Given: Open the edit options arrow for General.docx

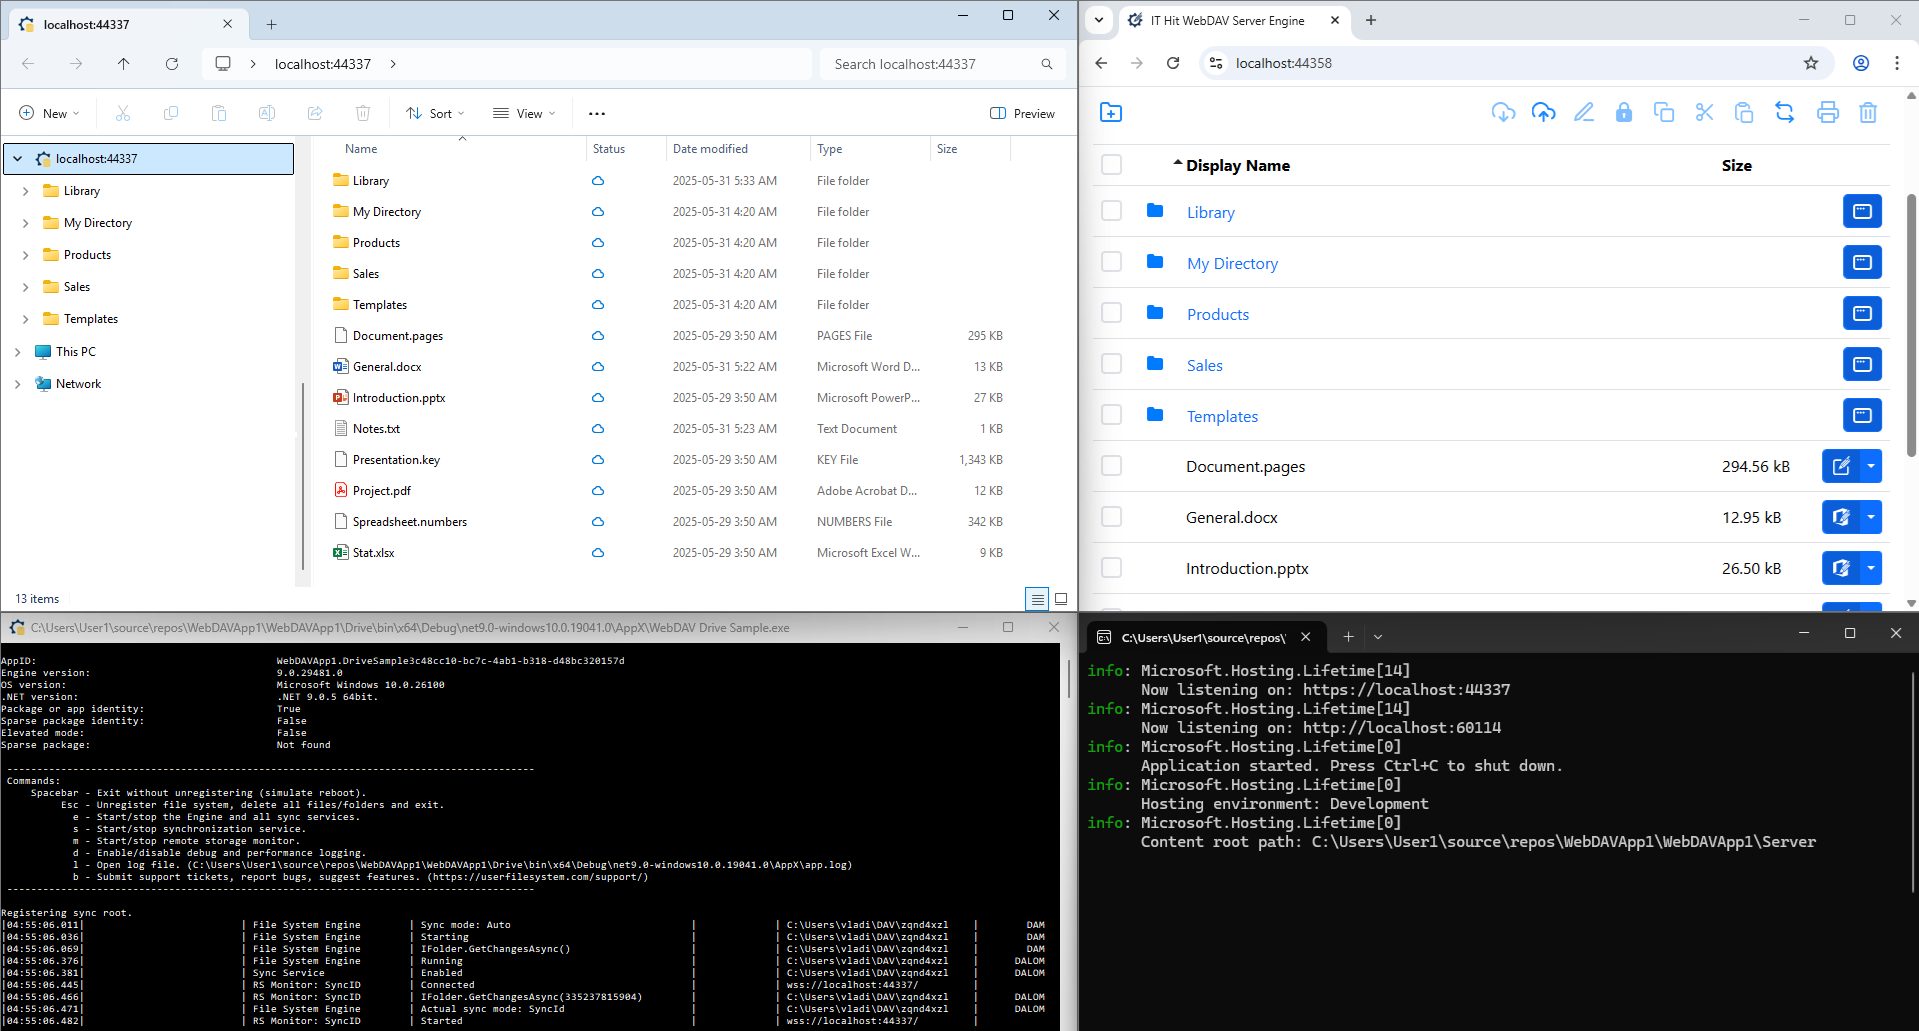Looking at the screenshot, I should (x=1871, y=517).
